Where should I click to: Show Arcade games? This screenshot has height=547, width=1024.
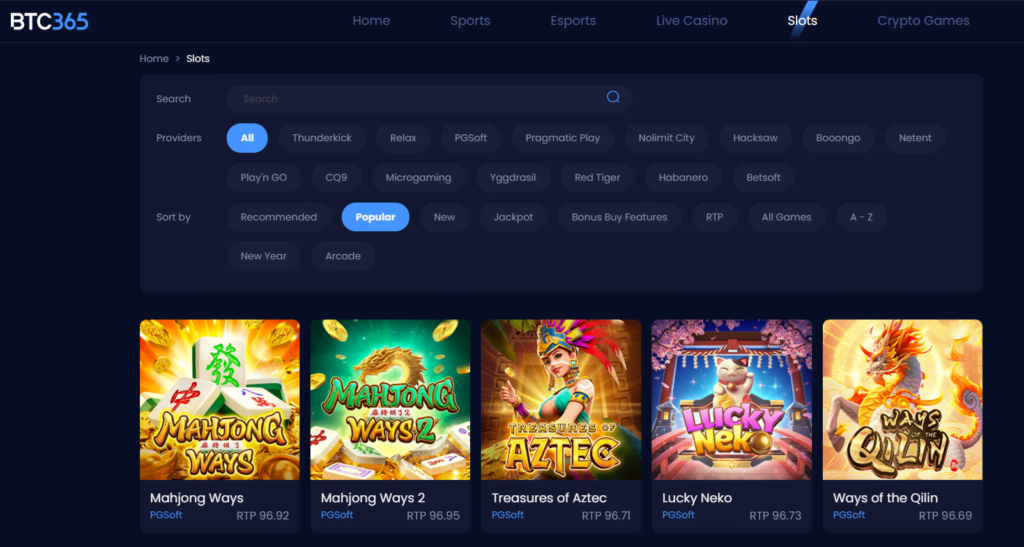[343, 257]
